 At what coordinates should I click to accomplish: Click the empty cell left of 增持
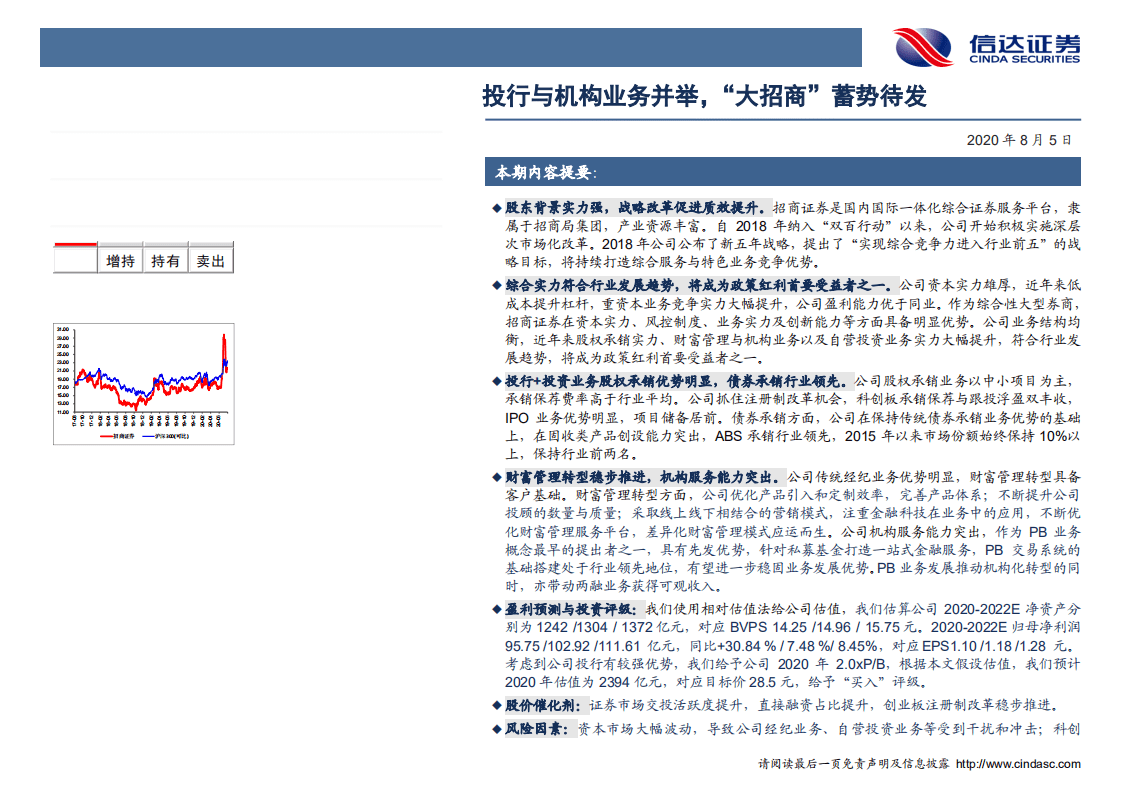(74, 261)
